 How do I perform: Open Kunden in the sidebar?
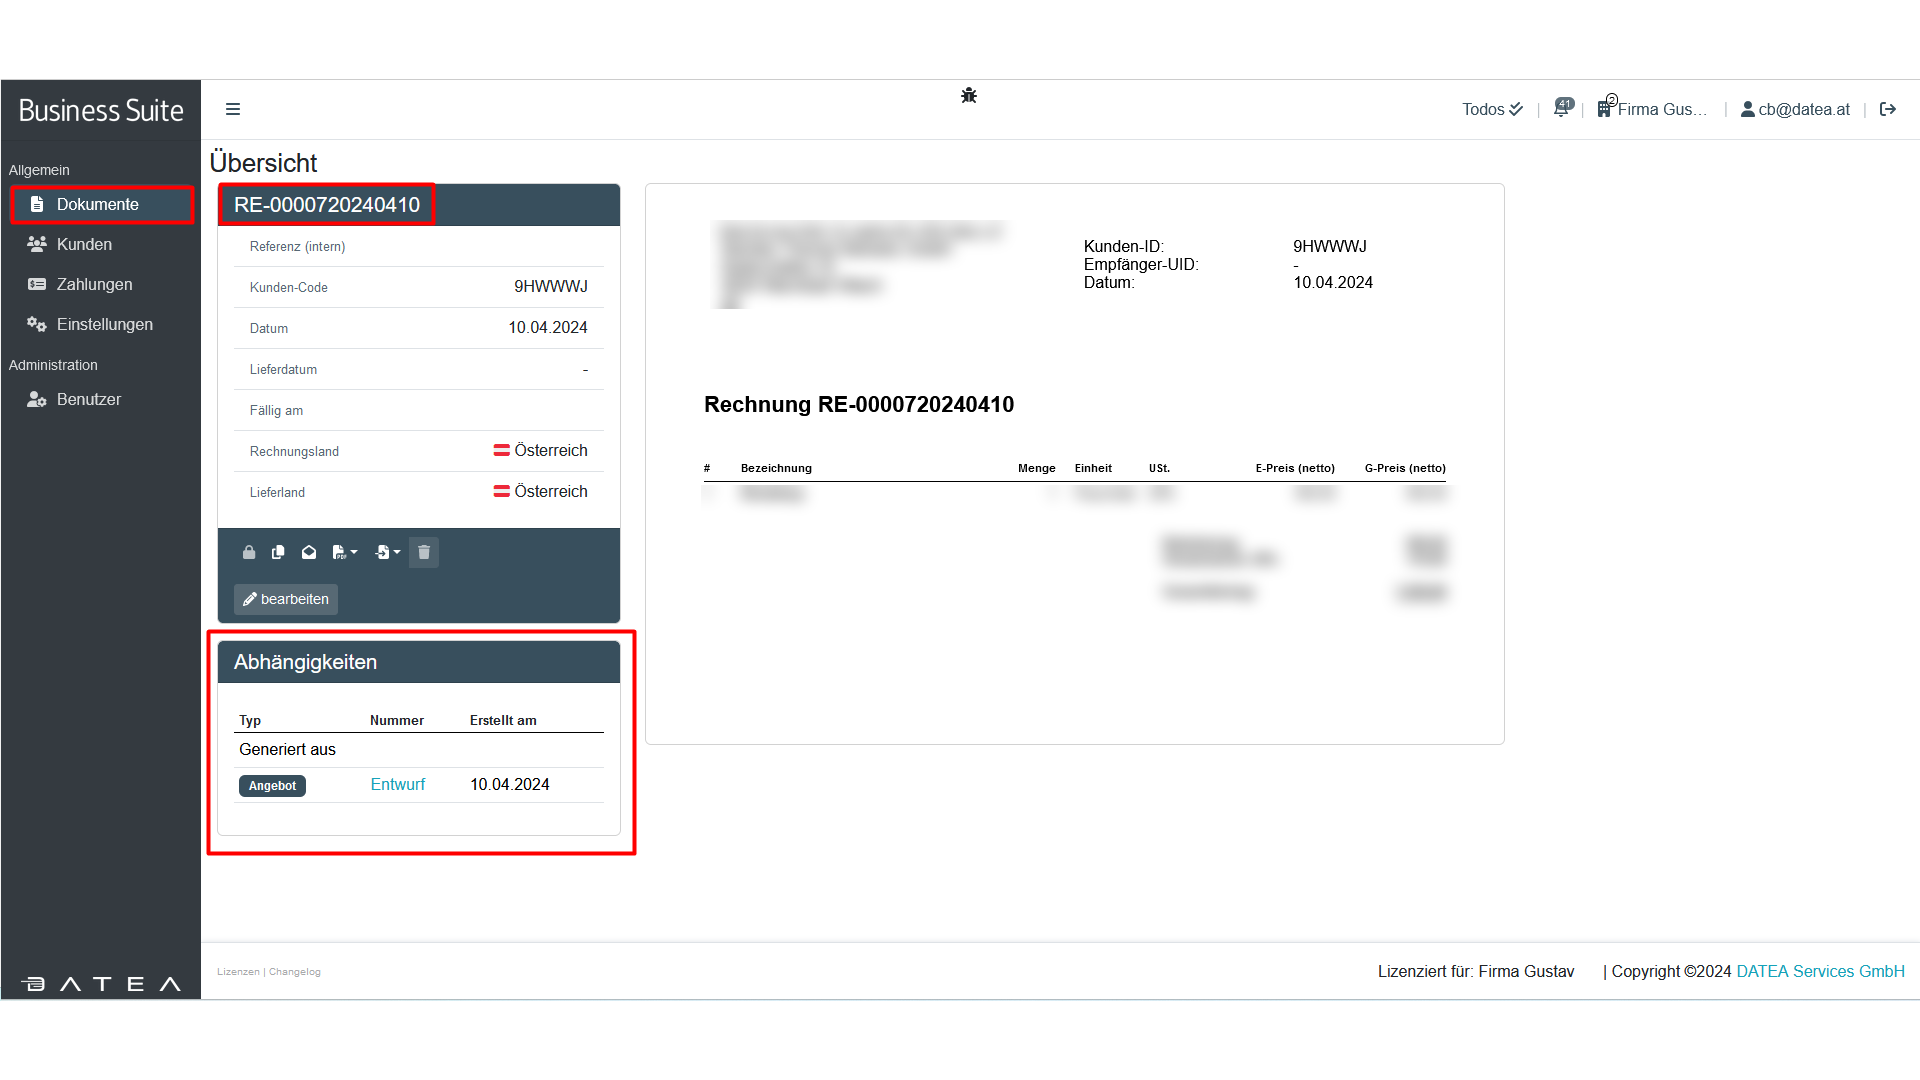(x=84, y=244)
